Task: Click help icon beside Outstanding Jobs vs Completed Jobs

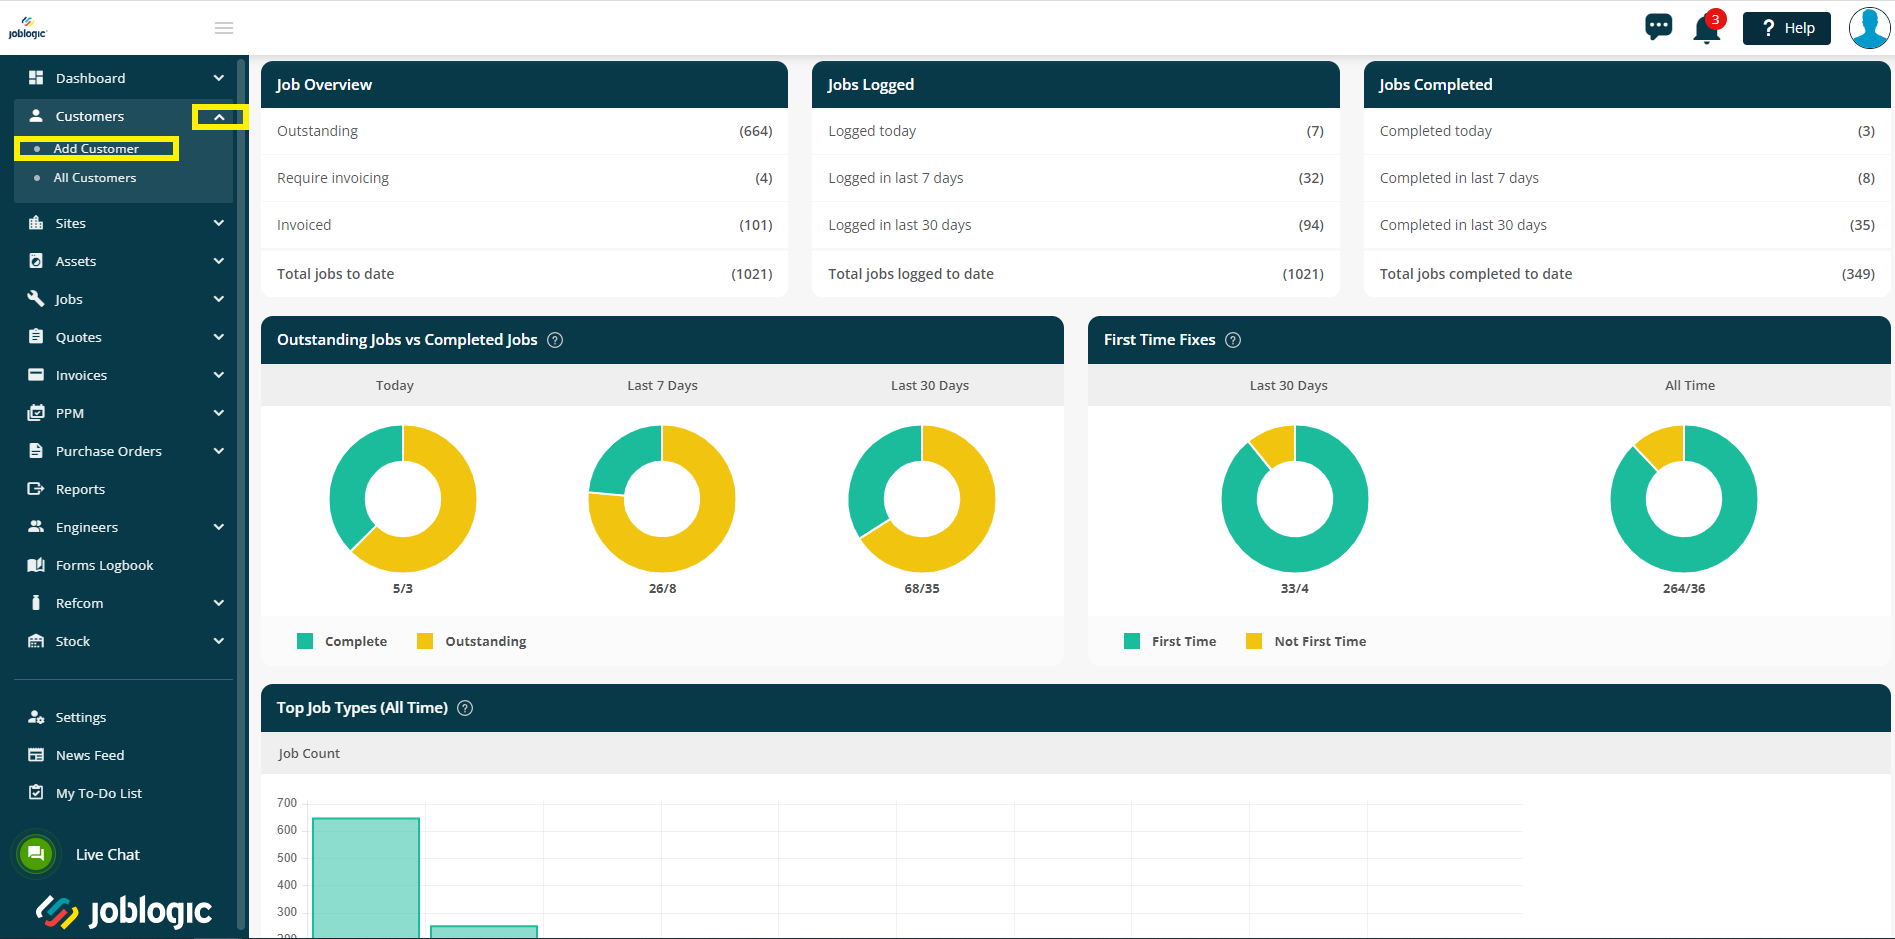Action: tap(555, 340)
